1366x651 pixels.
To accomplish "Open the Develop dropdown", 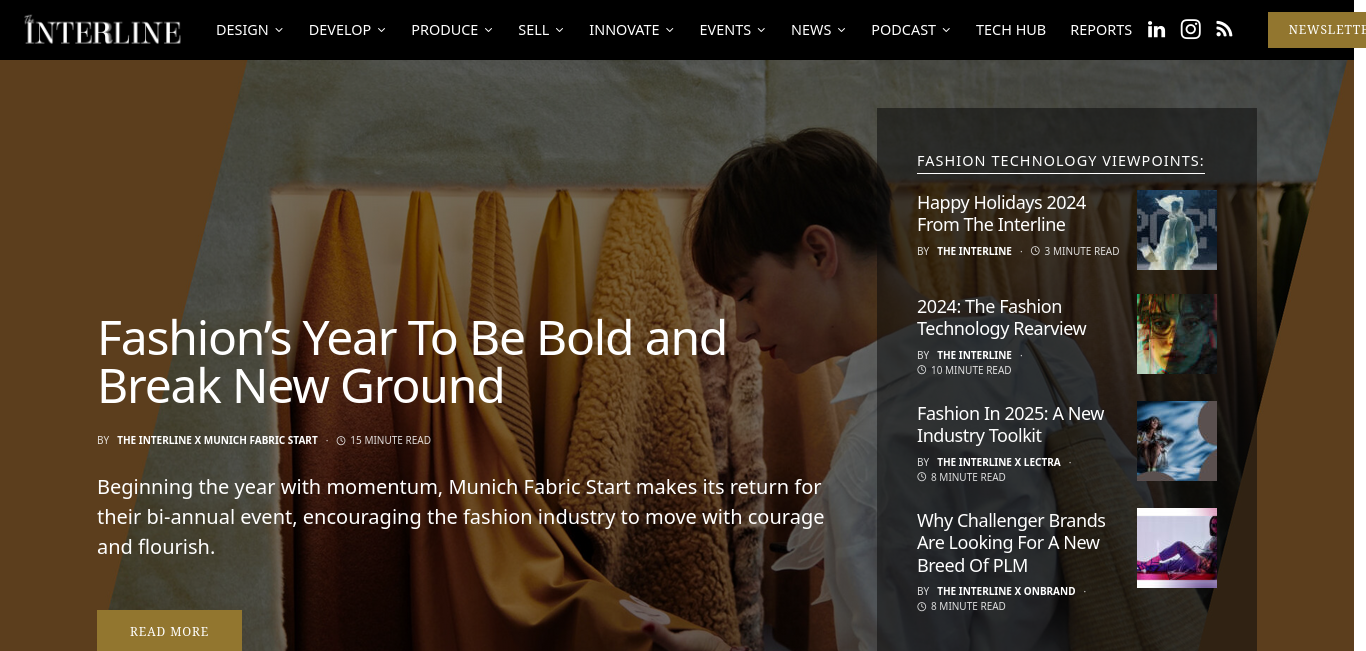I will click(x=347, y=30).
